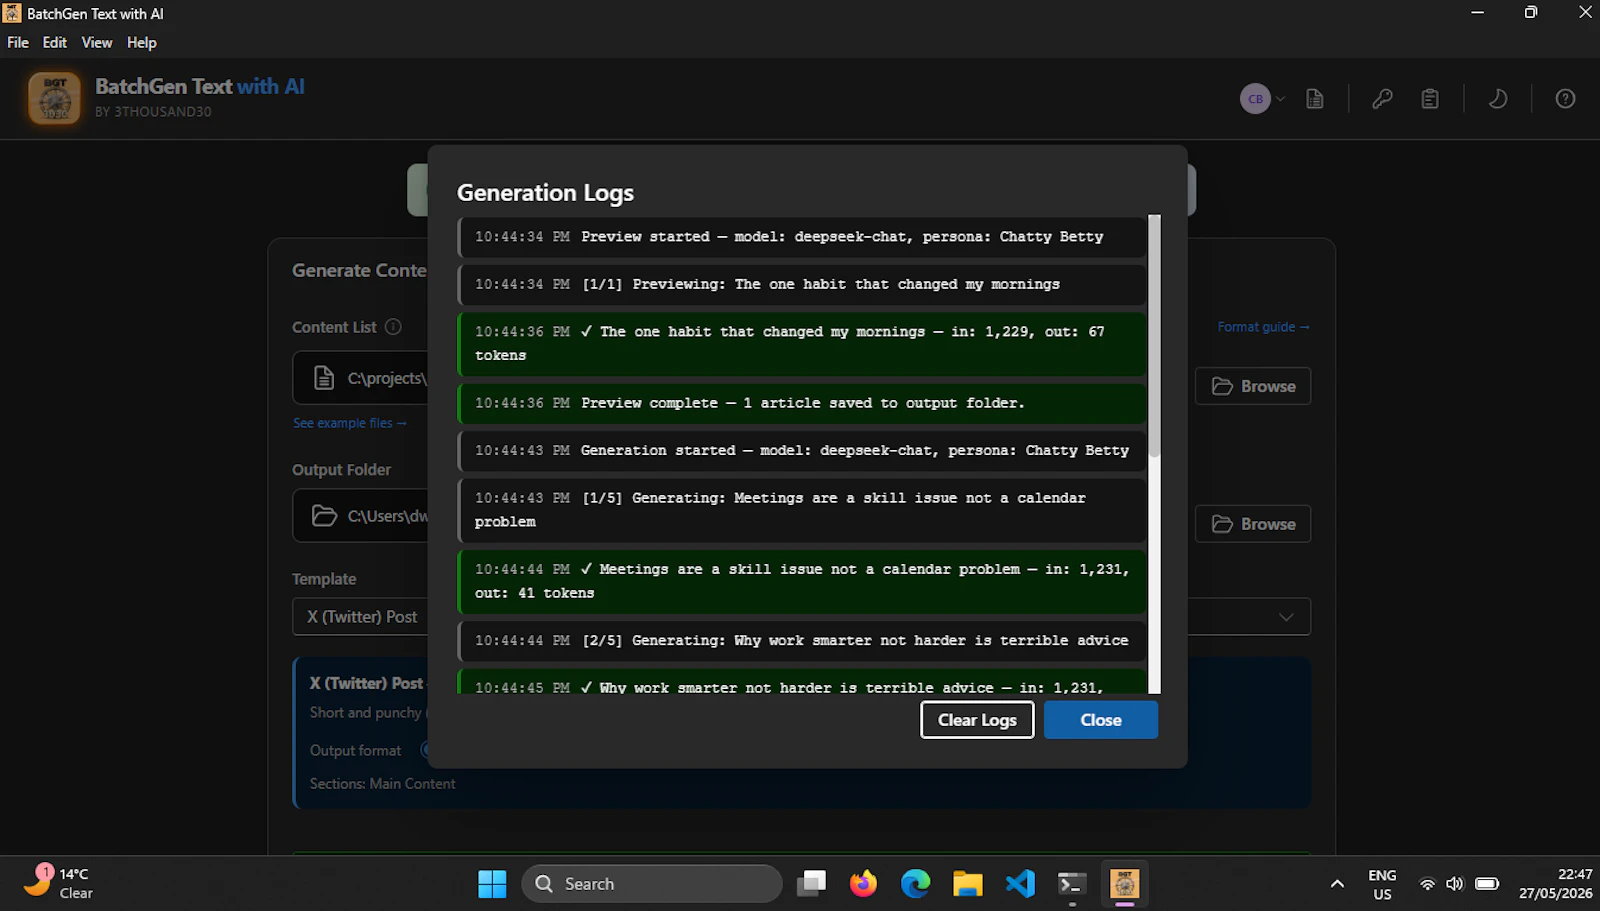Open the View menu
1600x911 pixels.
coord(97,42)
